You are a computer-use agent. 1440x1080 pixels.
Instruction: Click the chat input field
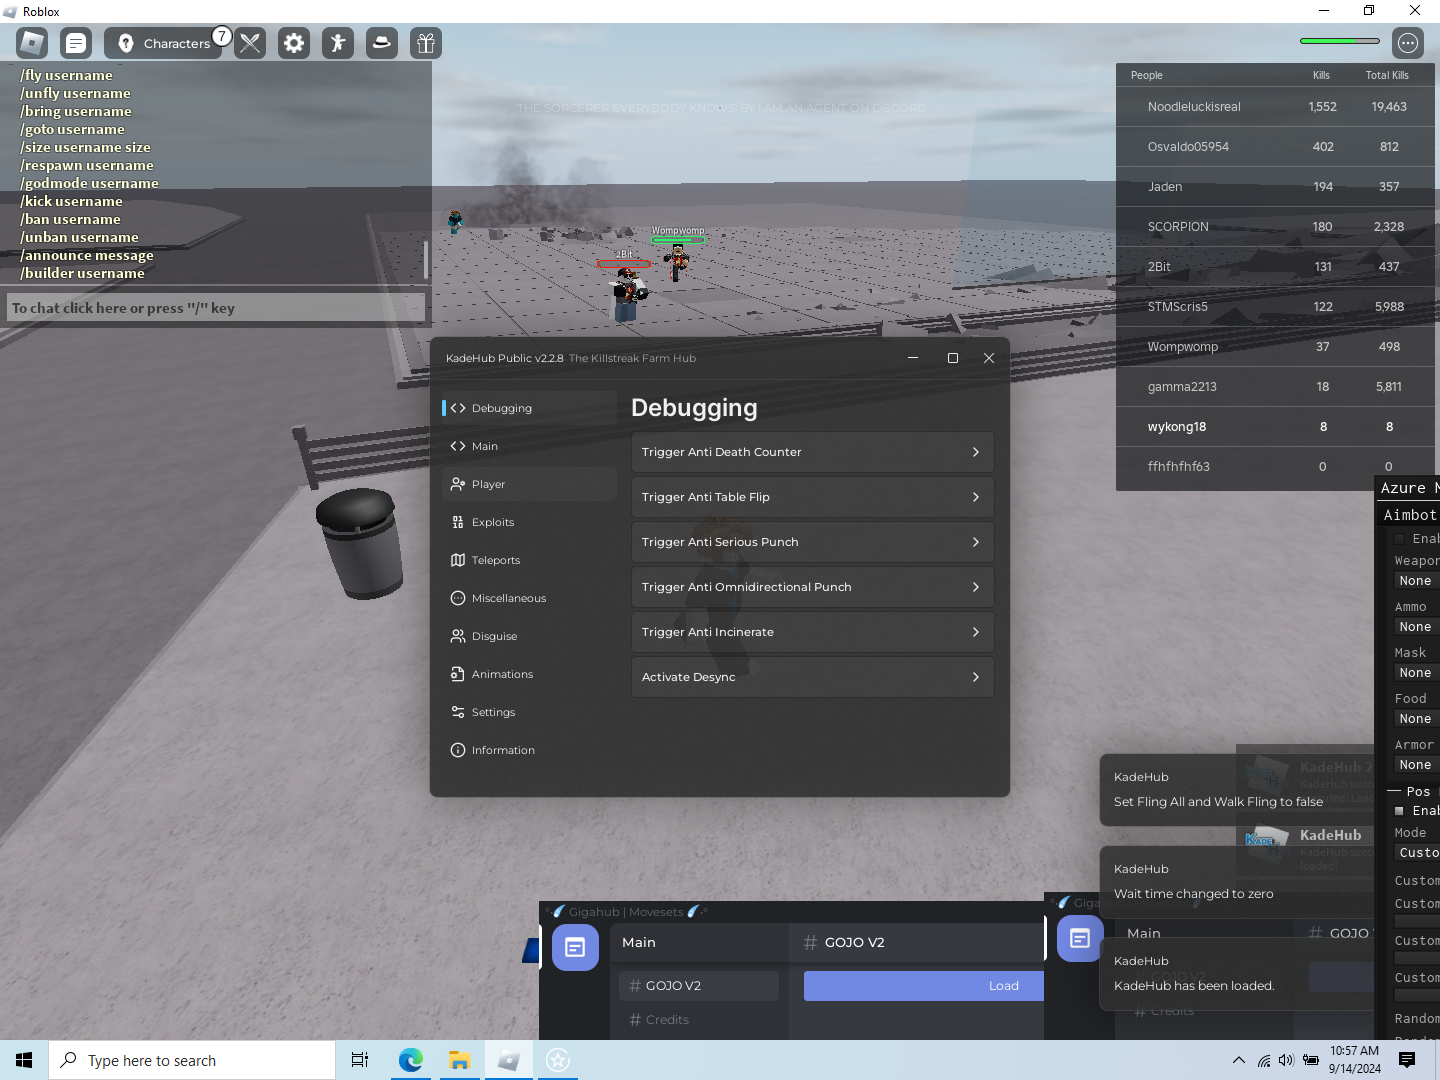(216, 308)
